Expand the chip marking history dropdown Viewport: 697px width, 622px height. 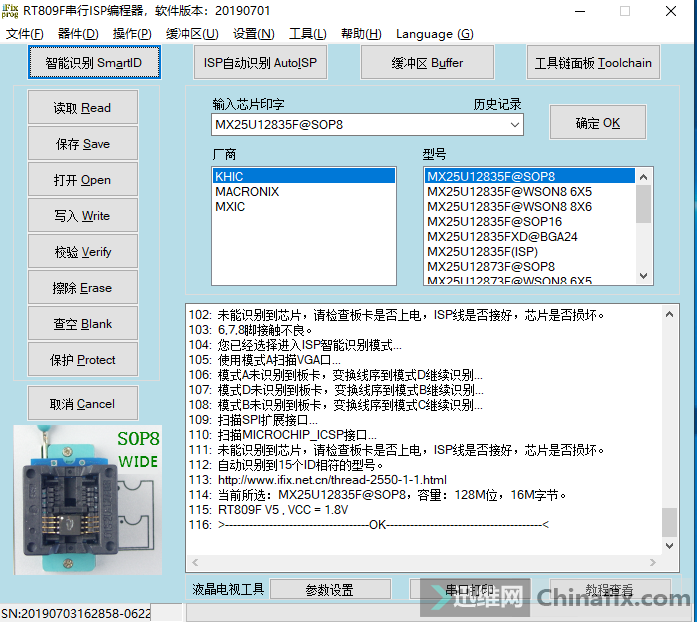click(x=514, y=125)
